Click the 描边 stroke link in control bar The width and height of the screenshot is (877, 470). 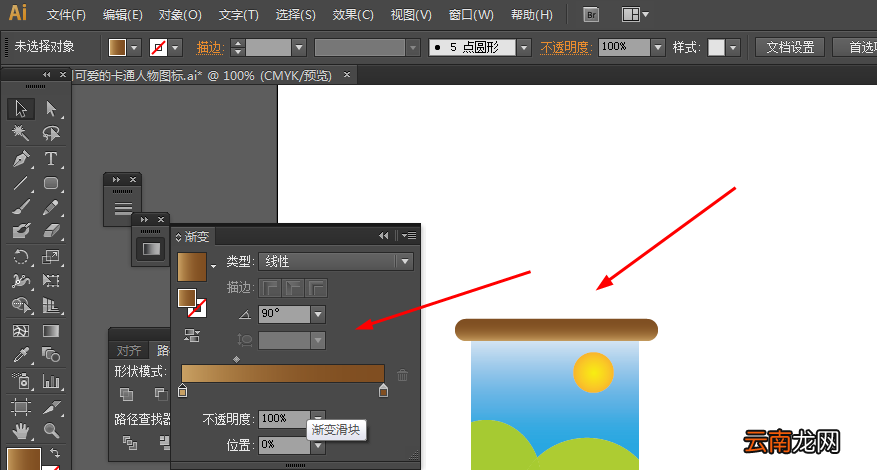pos(210,48)
